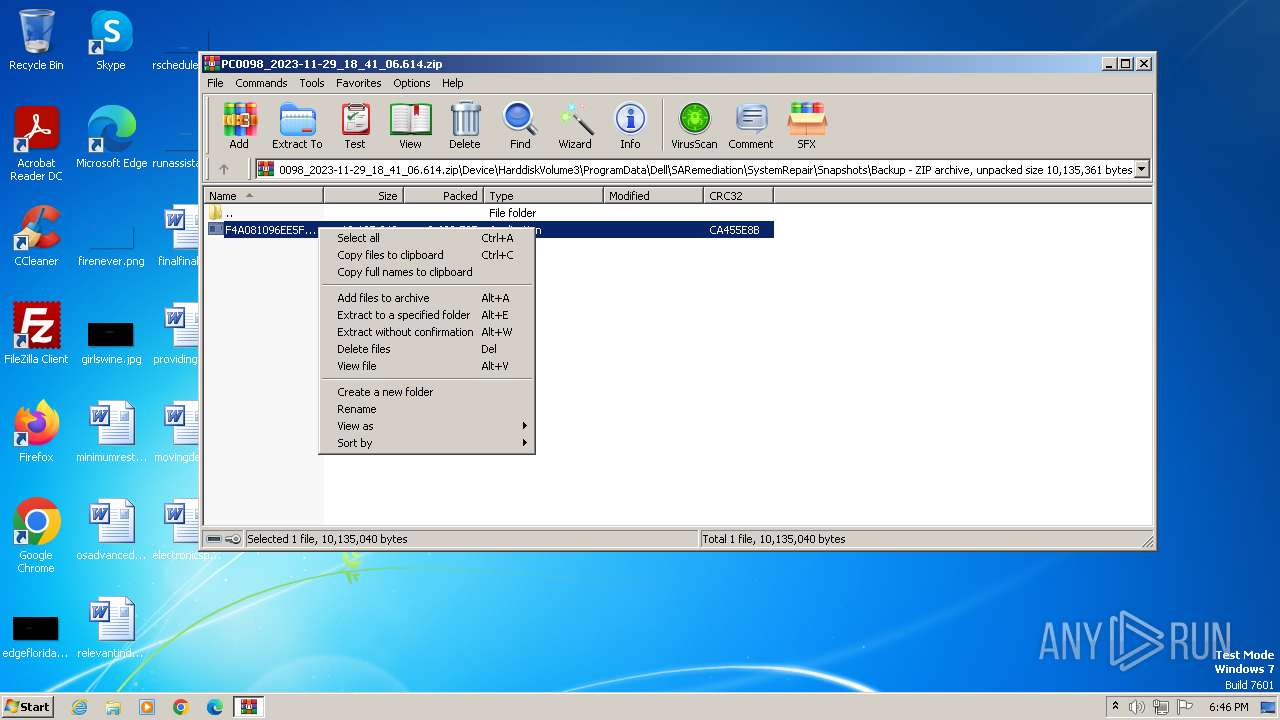Open Google Chrome desktop shortcut
The width and height of the screenshot is (1280, 720).
tap(36, 536)
